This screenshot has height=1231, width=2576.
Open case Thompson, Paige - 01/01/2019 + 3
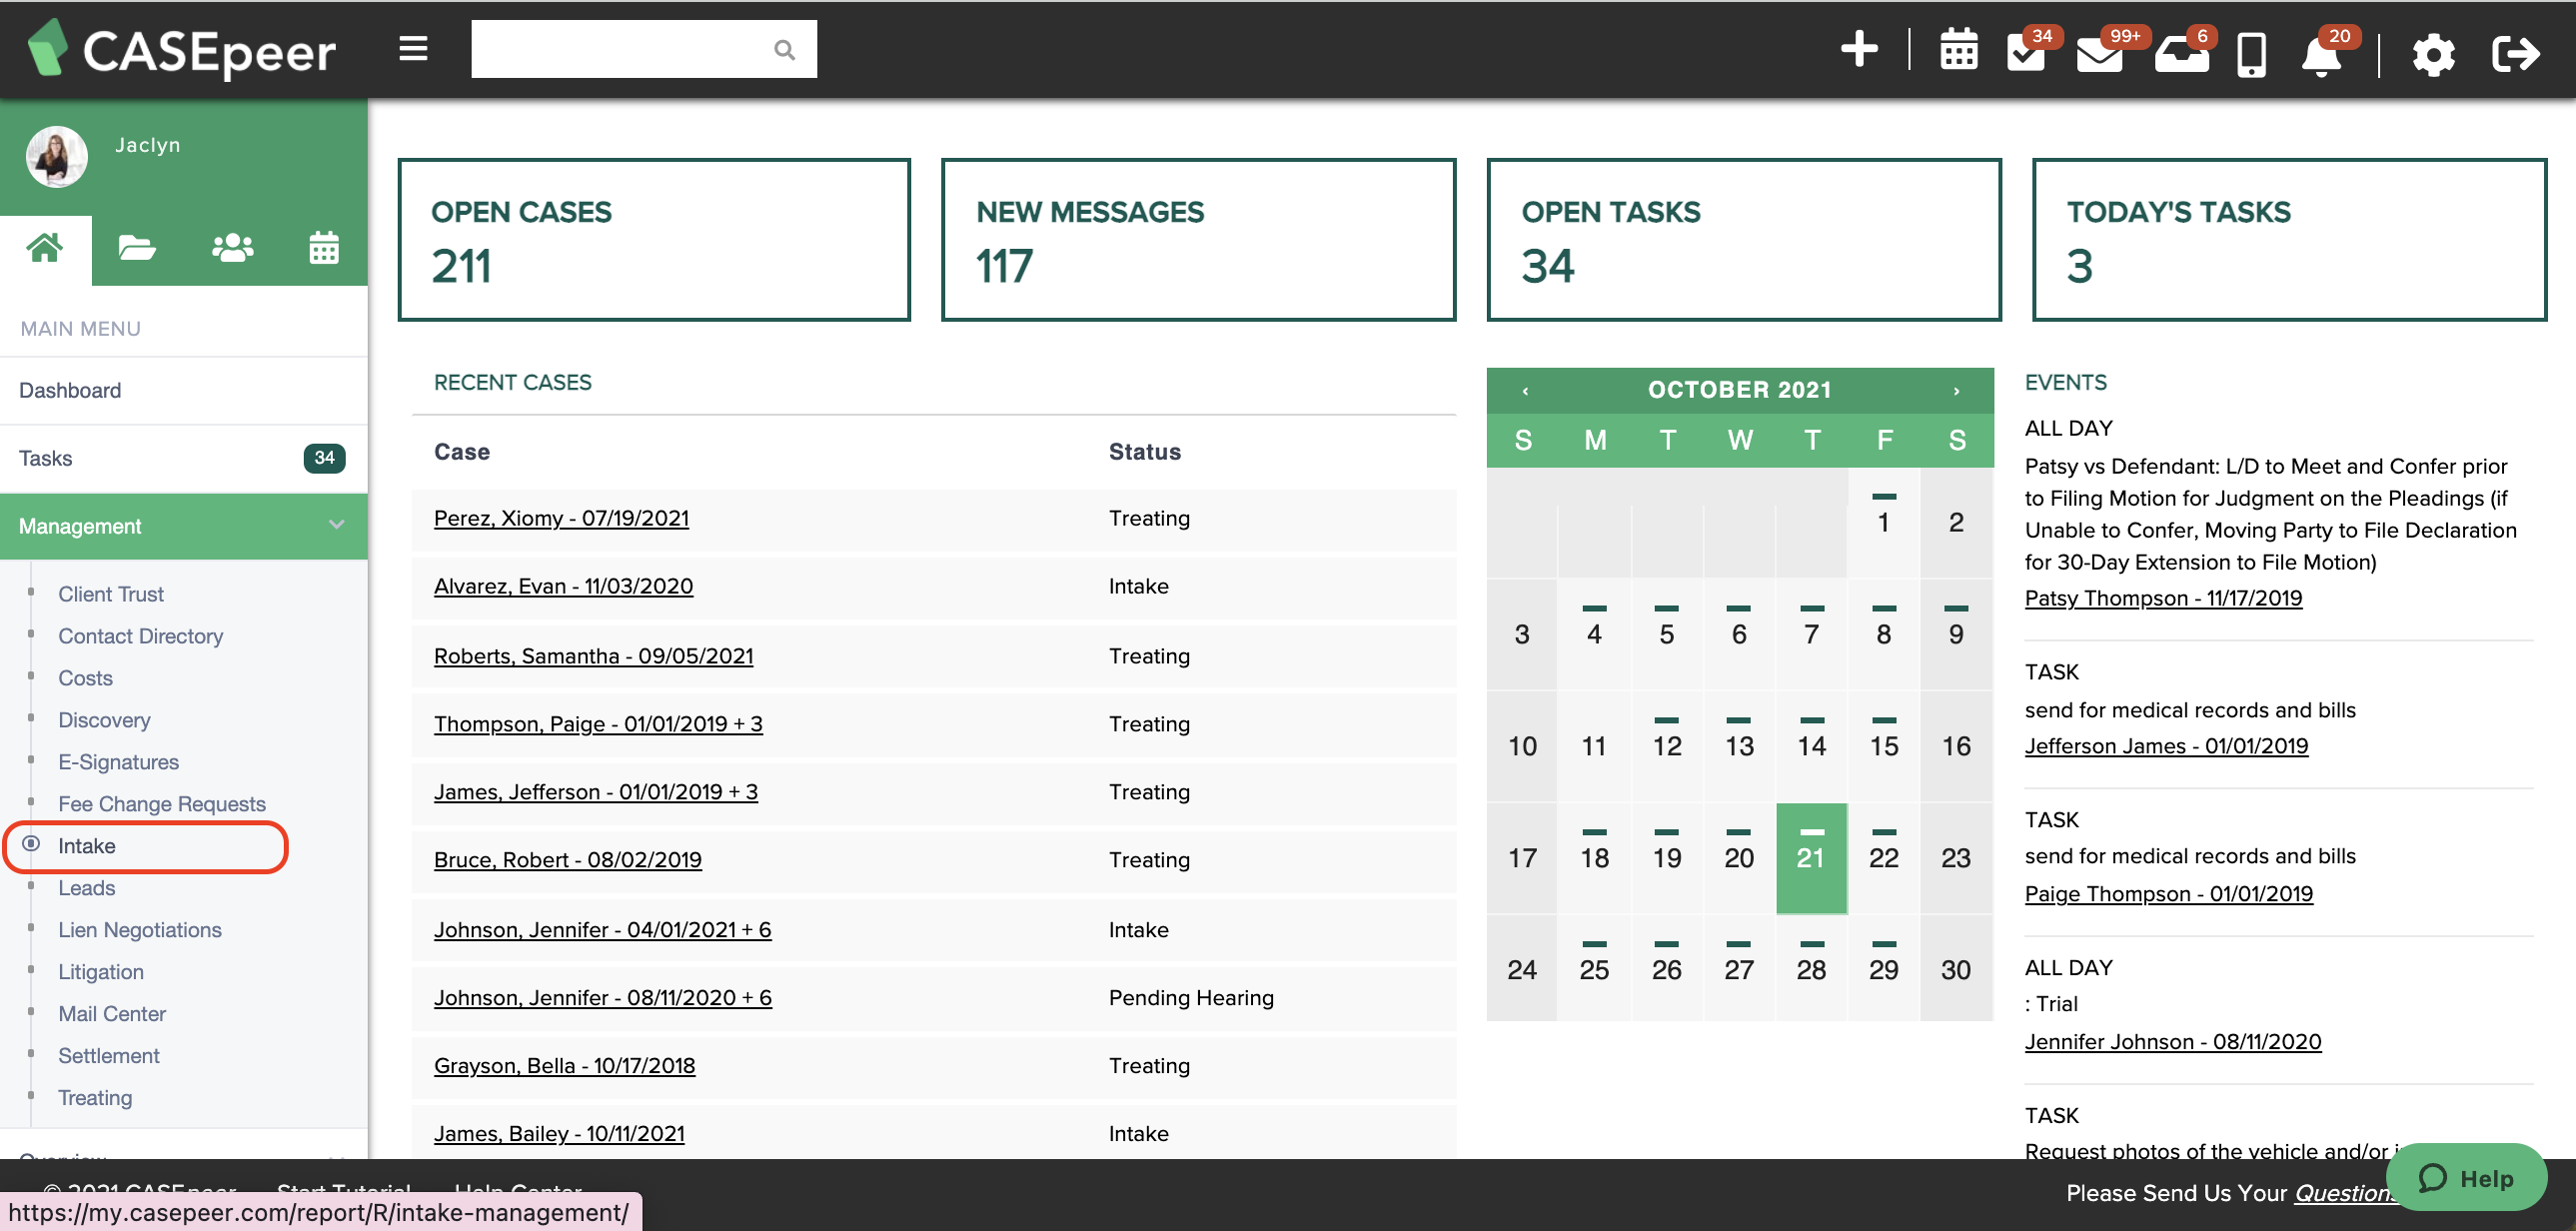point(598,724)
